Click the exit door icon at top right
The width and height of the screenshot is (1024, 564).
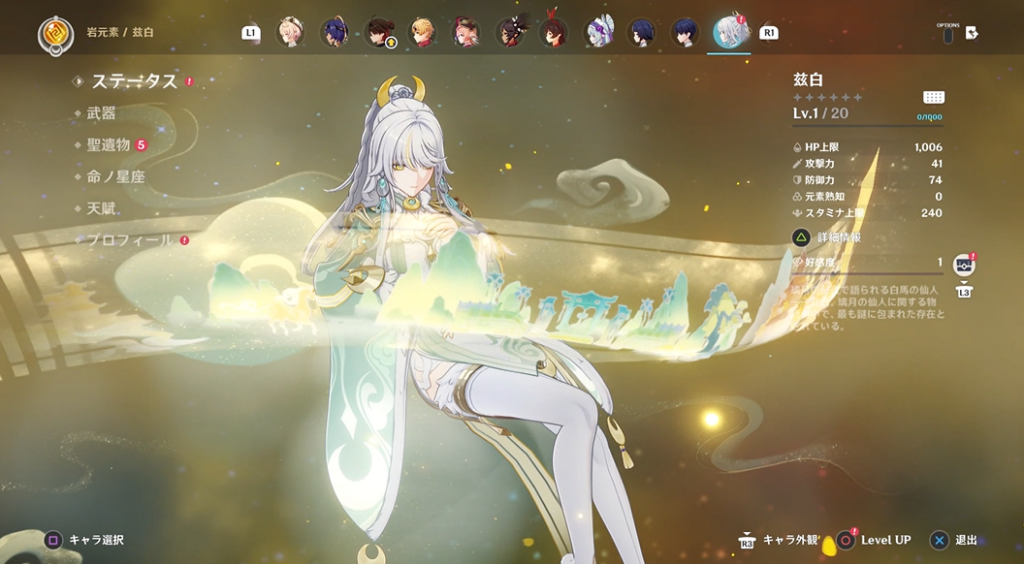point(972,33)
